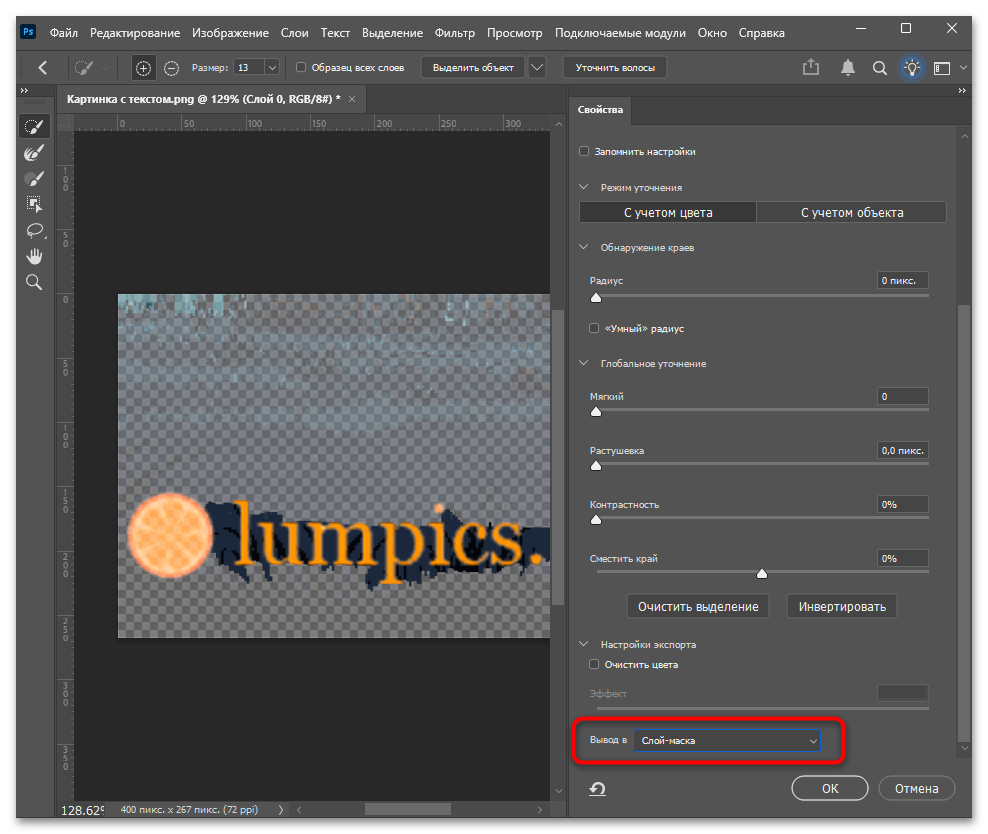Enable Образец всех слоев checkbox
The image size is (988, 834).
301,67
